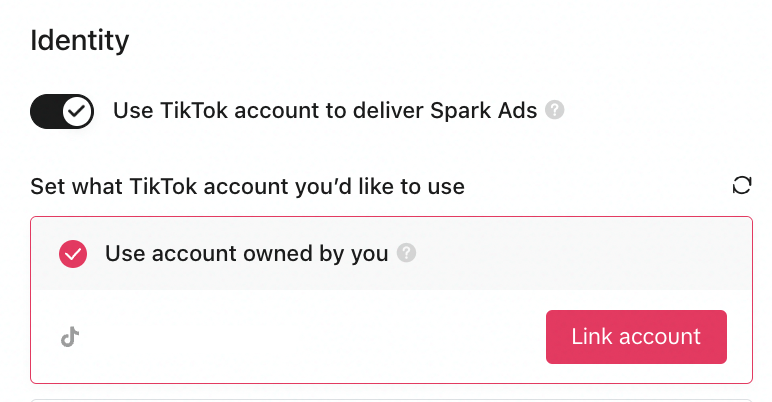The image size is (772, 402).
Task: Click the 'Use account owned by you' label text
Action: pyautogui.click(x=246, y=254)
